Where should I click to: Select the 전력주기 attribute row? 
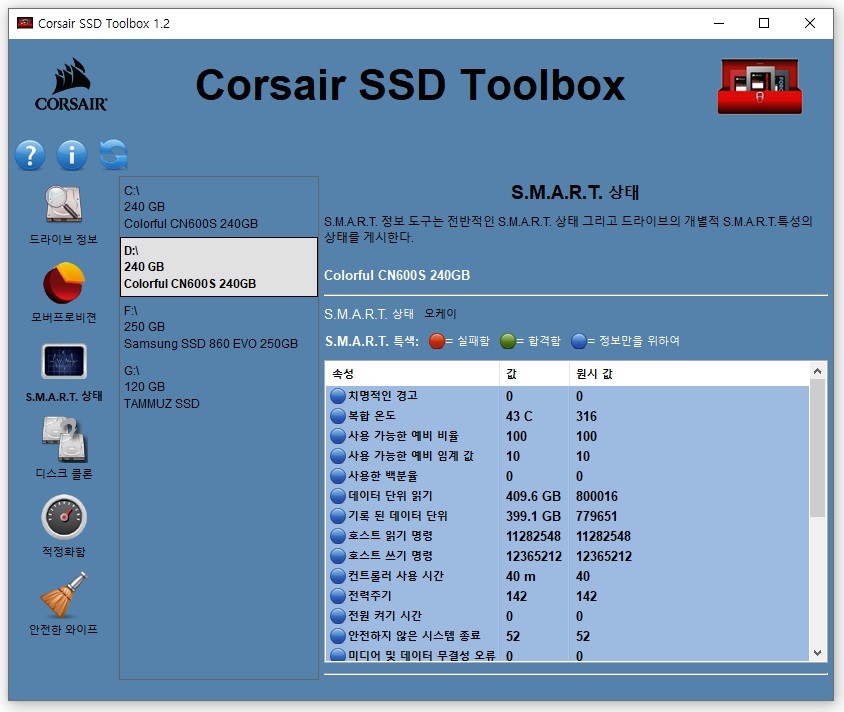(567, 596)
